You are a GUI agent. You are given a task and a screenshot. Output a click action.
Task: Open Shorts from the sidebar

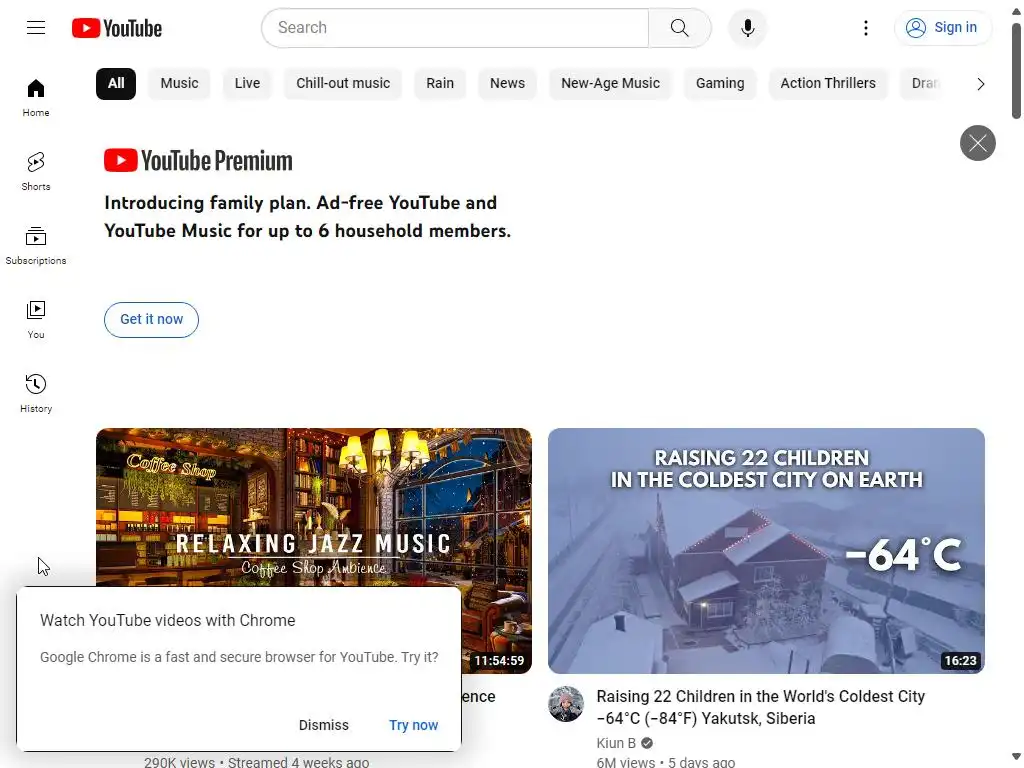click(x=36, y=172)
